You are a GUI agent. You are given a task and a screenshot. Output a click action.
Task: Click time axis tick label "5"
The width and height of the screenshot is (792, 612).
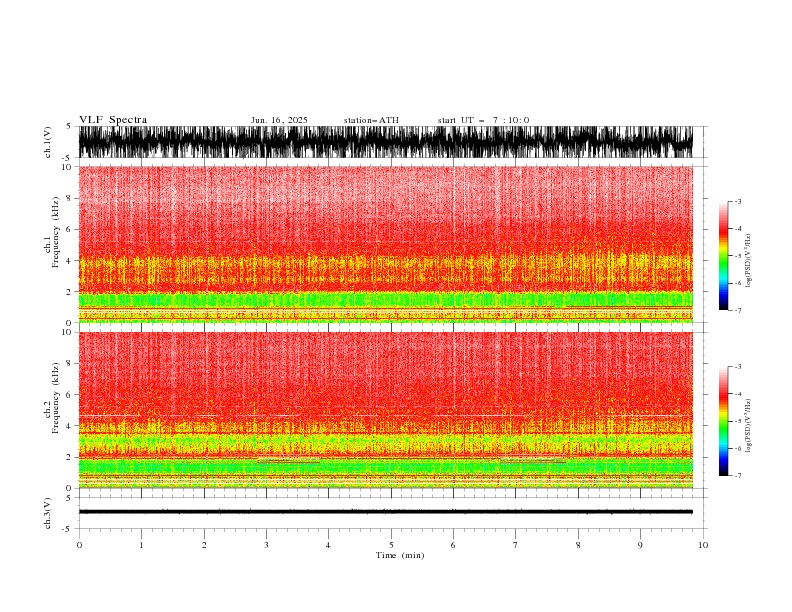point(391,545)
